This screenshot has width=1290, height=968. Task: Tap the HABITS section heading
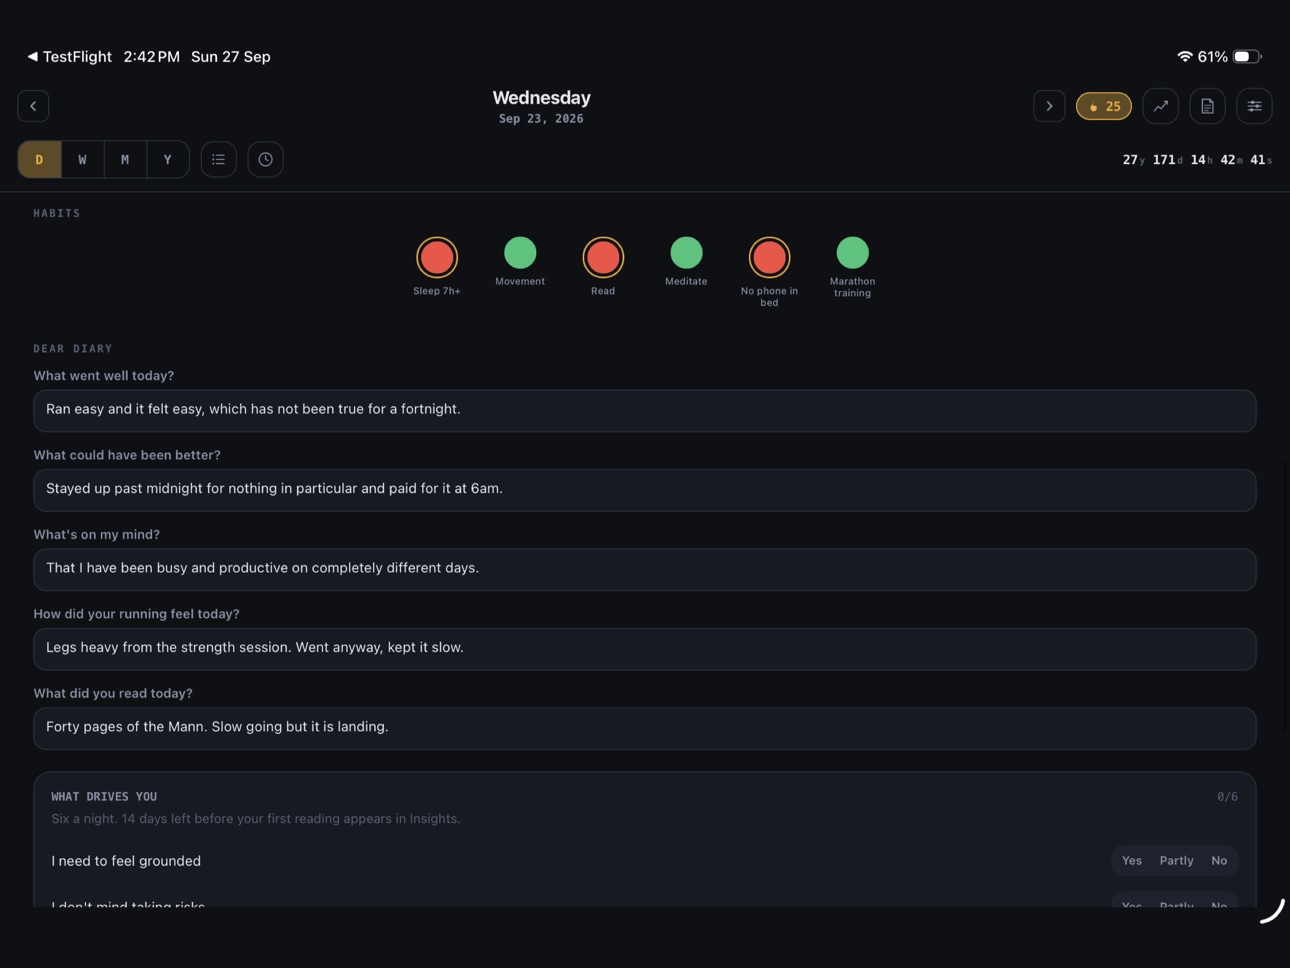[57, 213]
